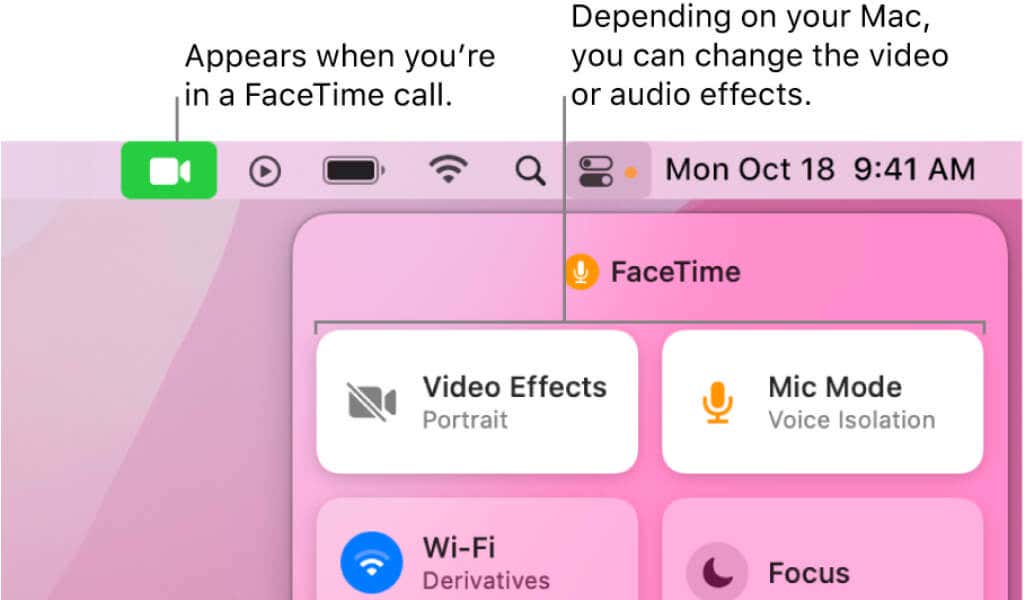Screen dimensions: 1024x600
Task: Toggle the Control Center icon
Action: pyautogui.click(x=596, y=171)
